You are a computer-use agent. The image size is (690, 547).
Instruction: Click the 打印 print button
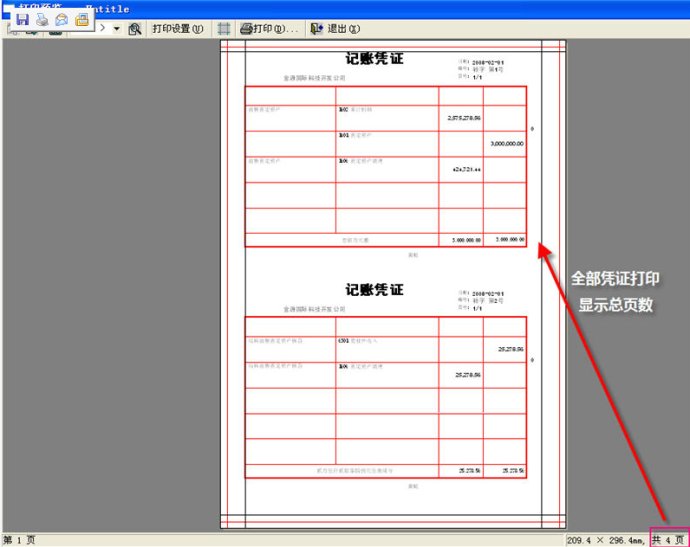click(x=269, y=29)
